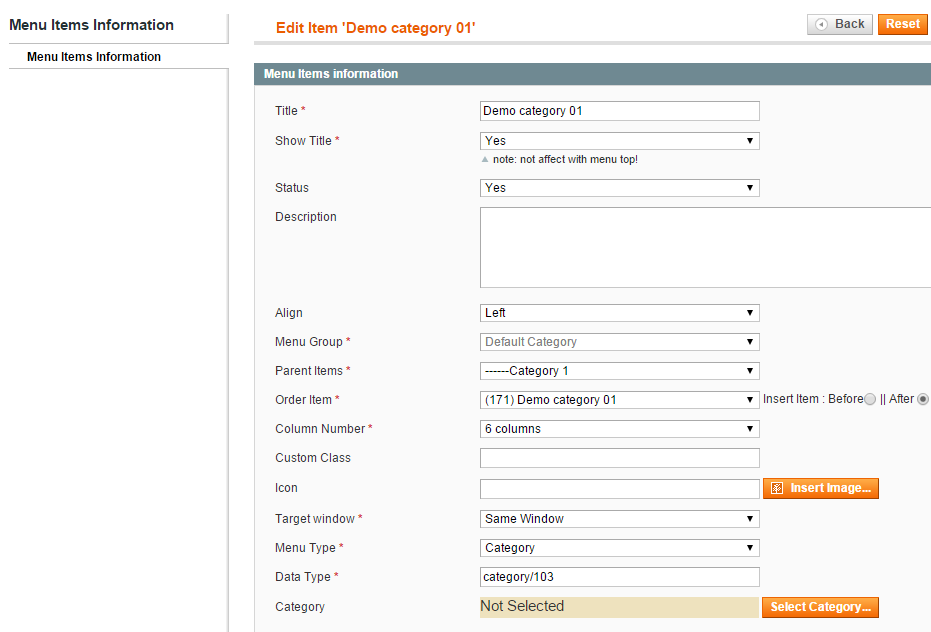Screen dimensions: 931x632
Task: Select the After insert item radio button
Action: (x=923, y=399)
